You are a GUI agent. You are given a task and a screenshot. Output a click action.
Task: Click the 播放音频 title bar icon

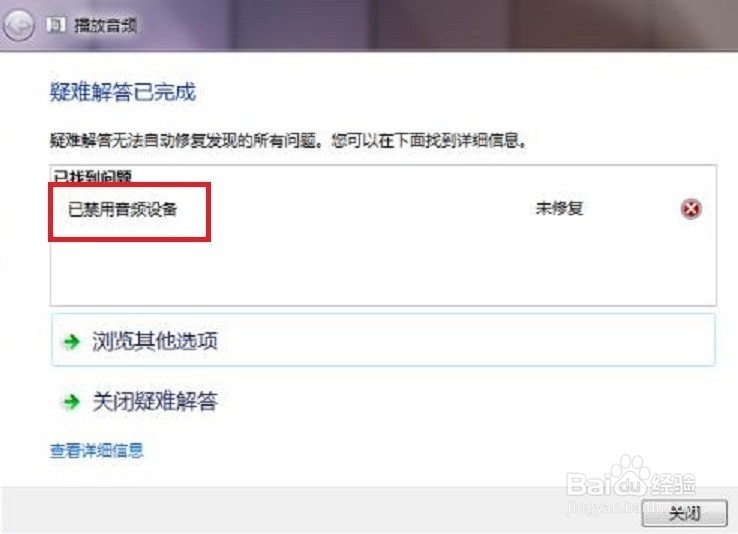point(56,25)
